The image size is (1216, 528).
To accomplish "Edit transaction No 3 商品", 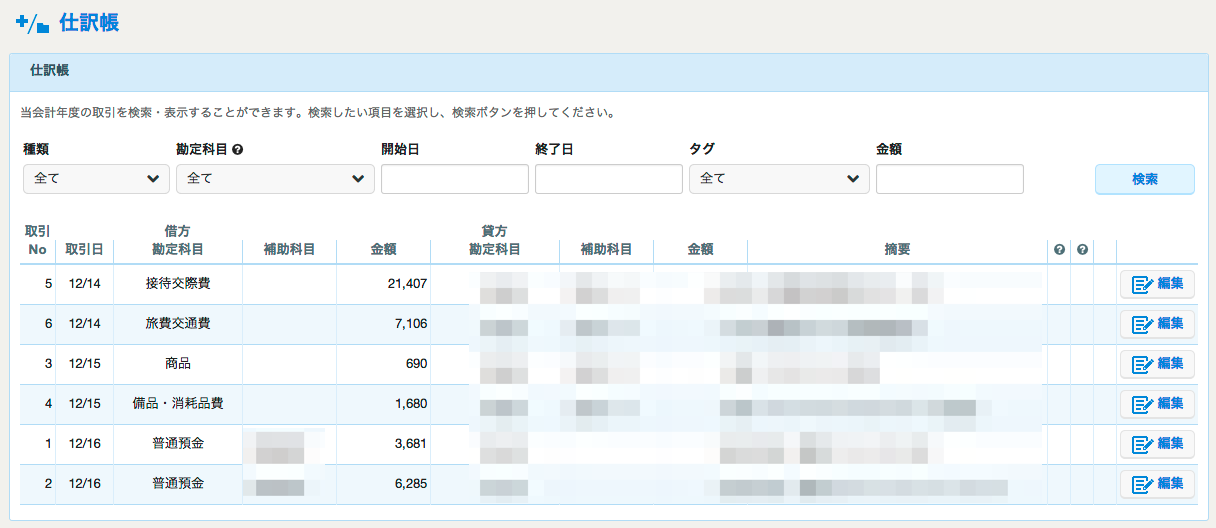I will (1157, 364).
